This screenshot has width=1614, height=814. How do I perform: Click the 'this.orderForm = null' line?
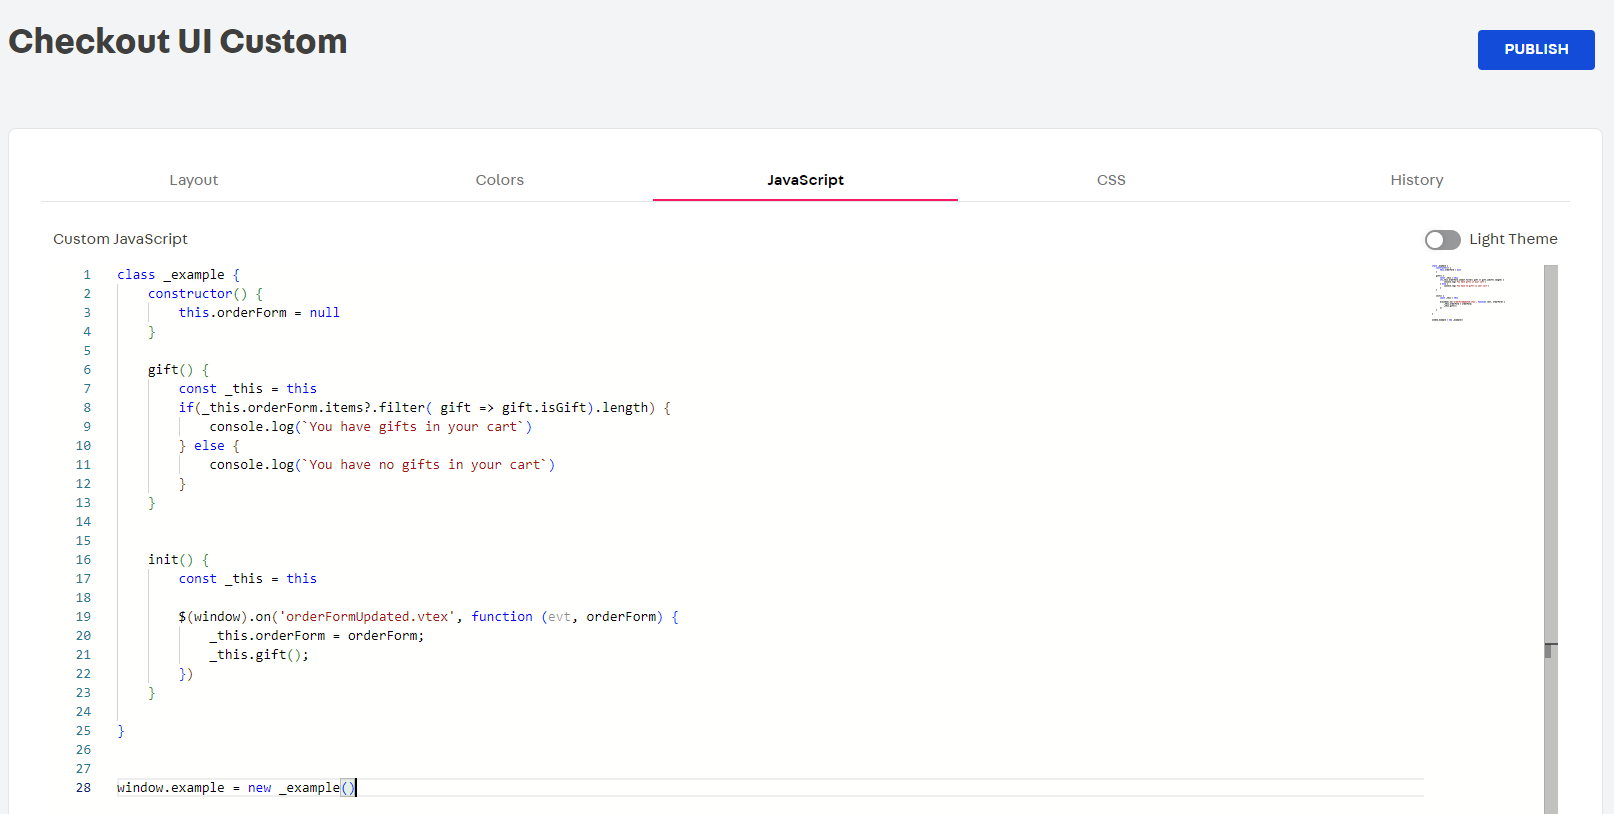coord(259,313)
